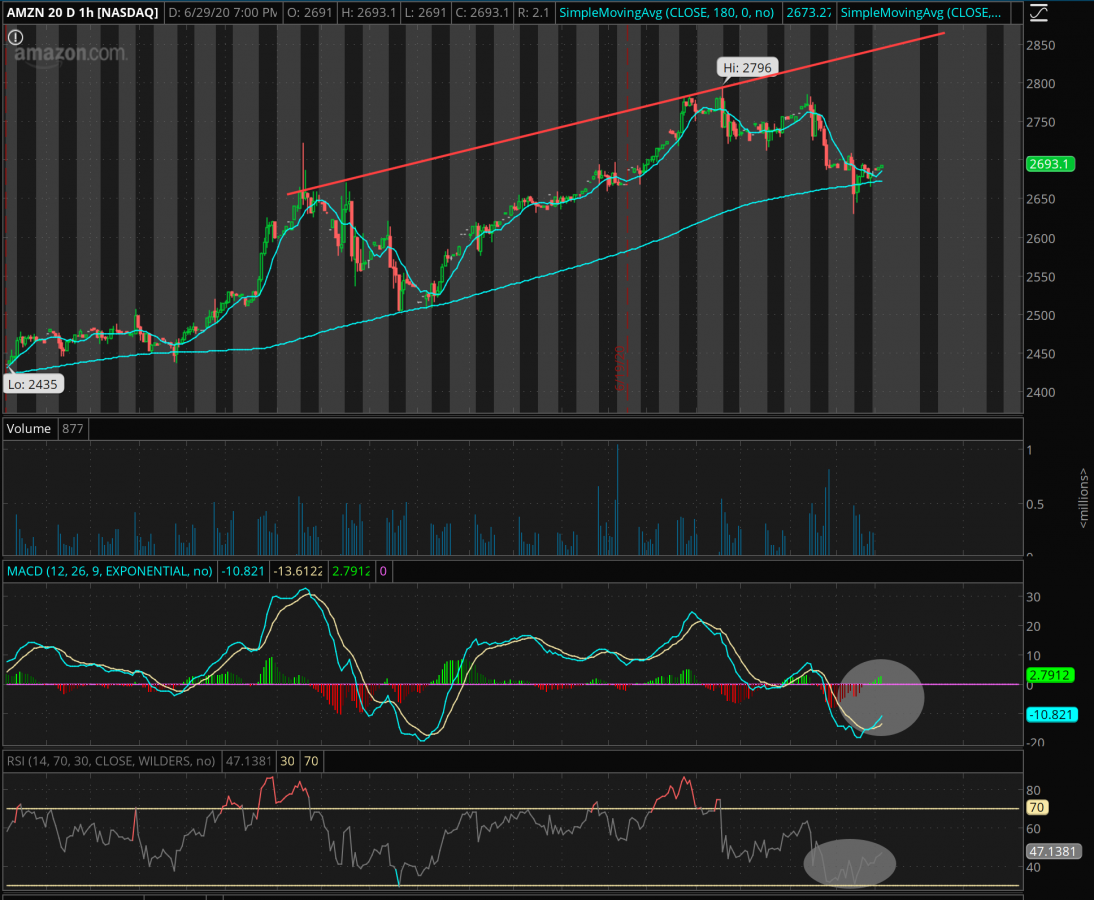The height and width of the screenshot is (900, 1094).
Task: Click the <millions> volume axis unit label
Action: (x=1083, y=497)
